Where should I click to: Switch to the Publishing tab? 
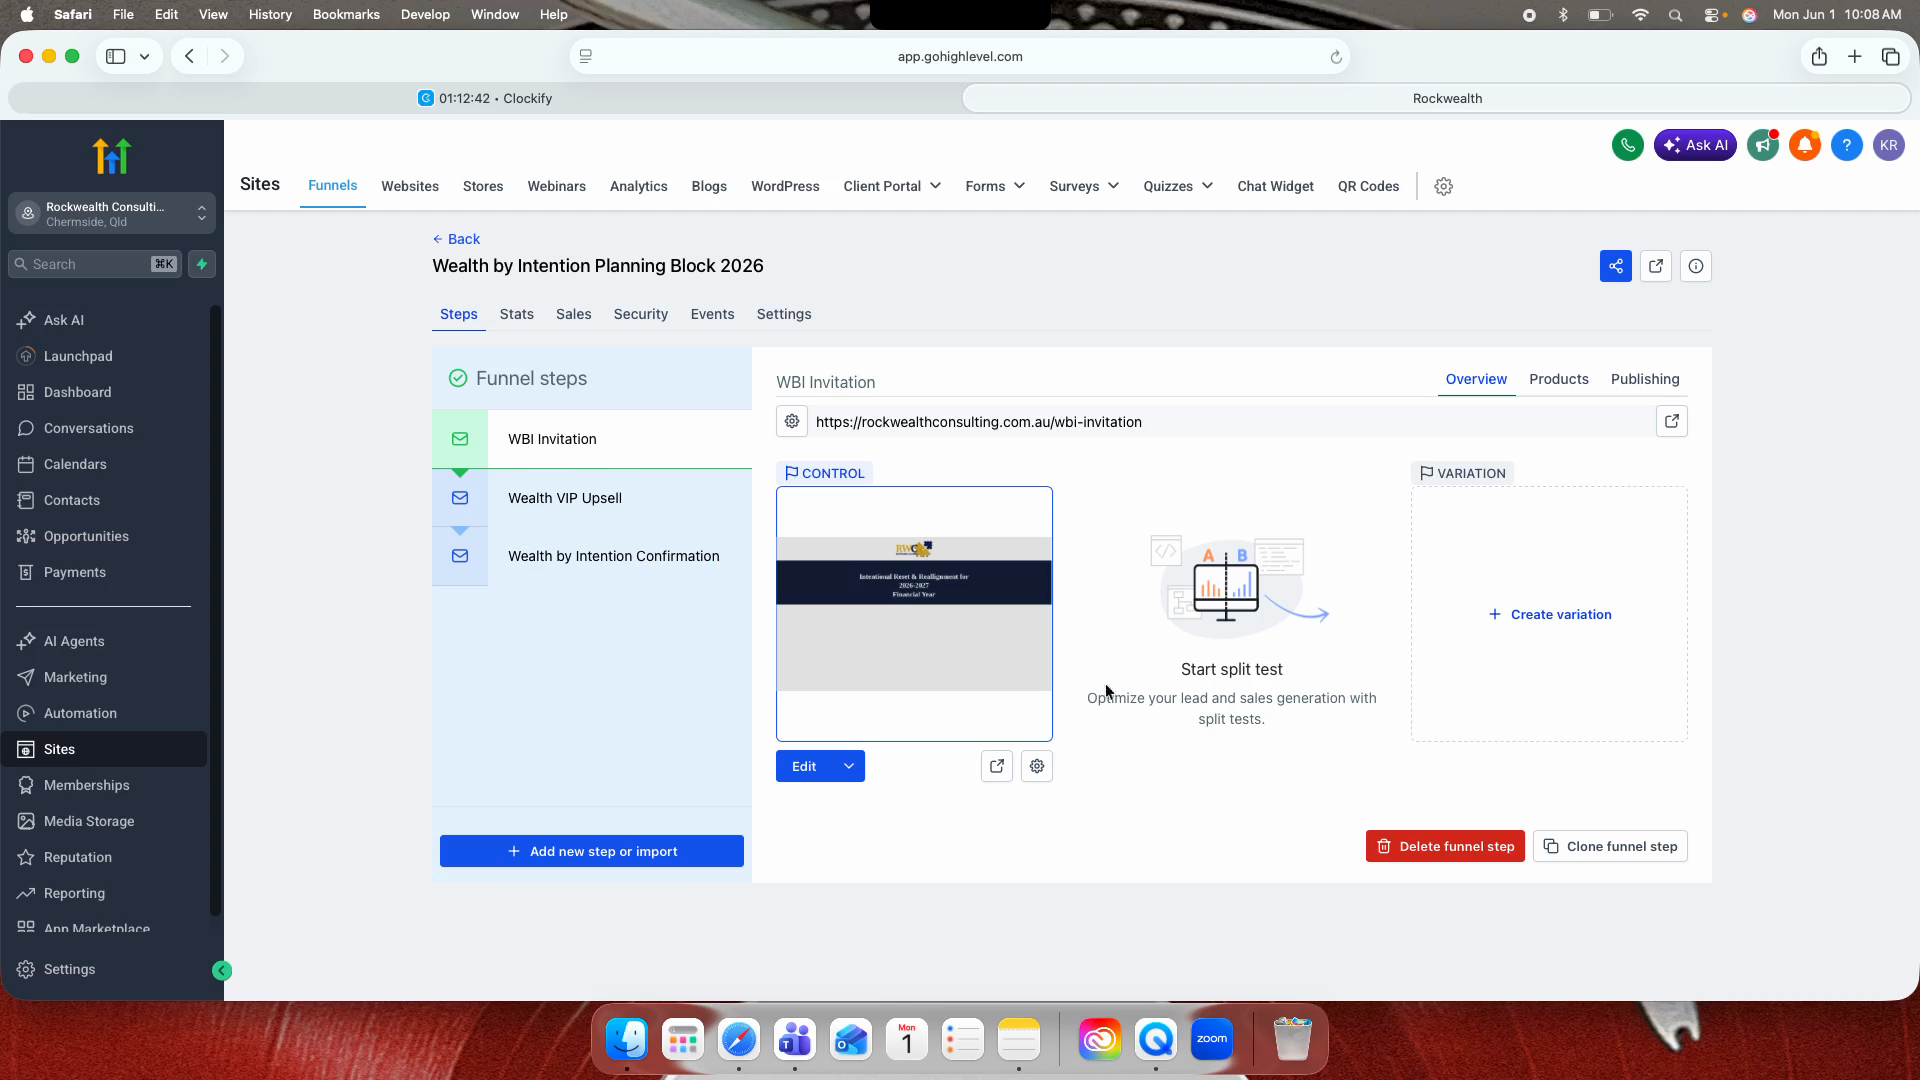click(x=1645, y=379)
